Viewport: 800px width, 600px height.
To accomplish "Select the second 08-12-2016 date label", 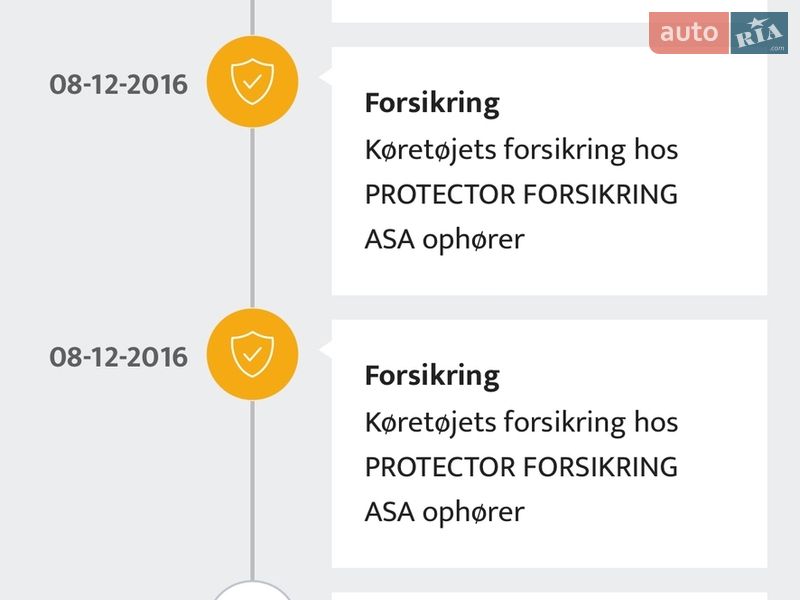I will point(118,357).
